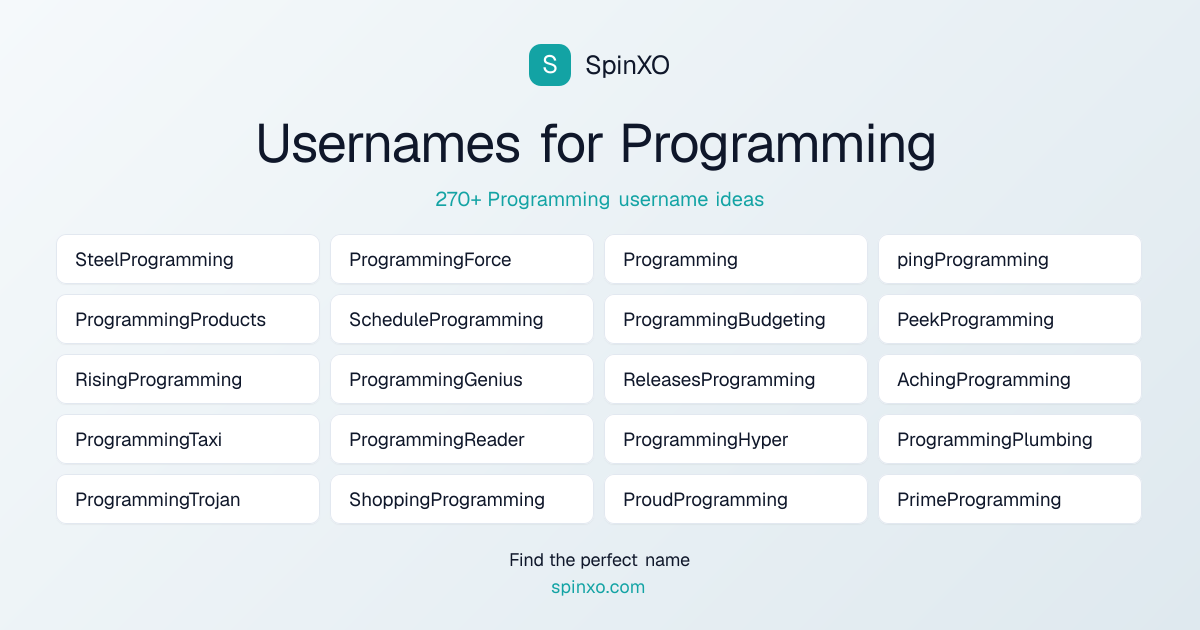Pick the pingProgramming username card
The image size is (1200, 630).
1010,259
